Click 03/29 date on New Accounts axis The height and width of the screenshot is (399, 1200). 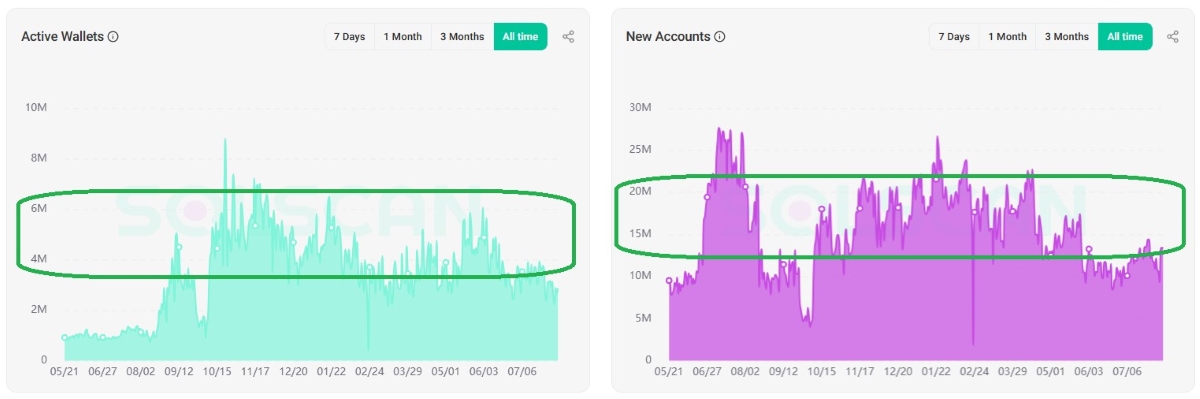[1012, 371]
